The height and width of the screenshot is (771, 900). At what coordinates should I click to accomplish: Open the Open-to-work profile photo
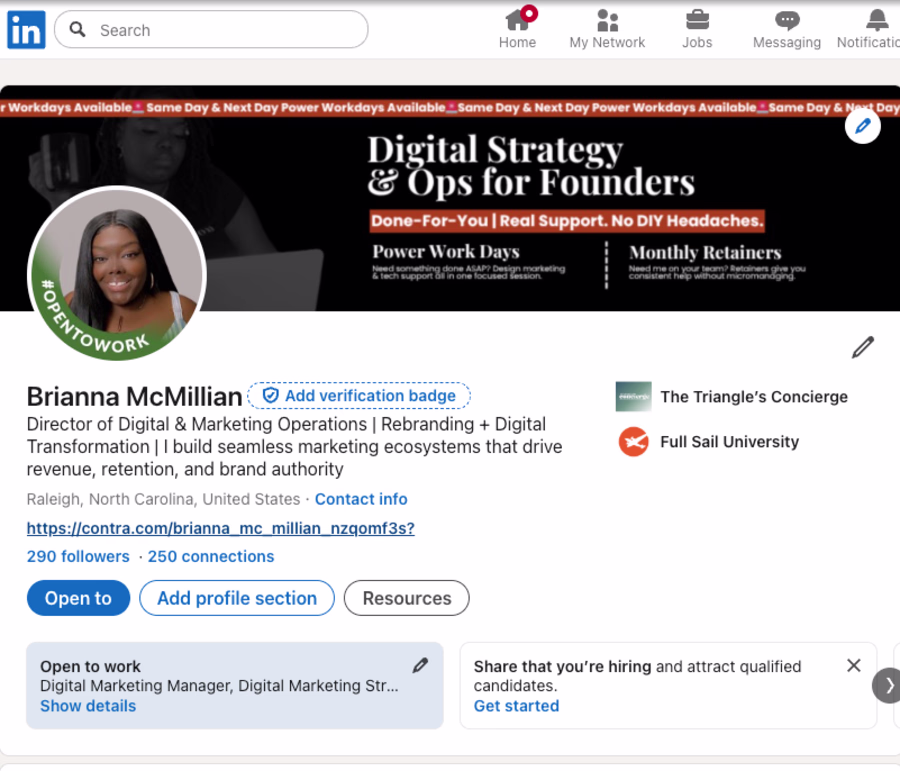(117, 273)
